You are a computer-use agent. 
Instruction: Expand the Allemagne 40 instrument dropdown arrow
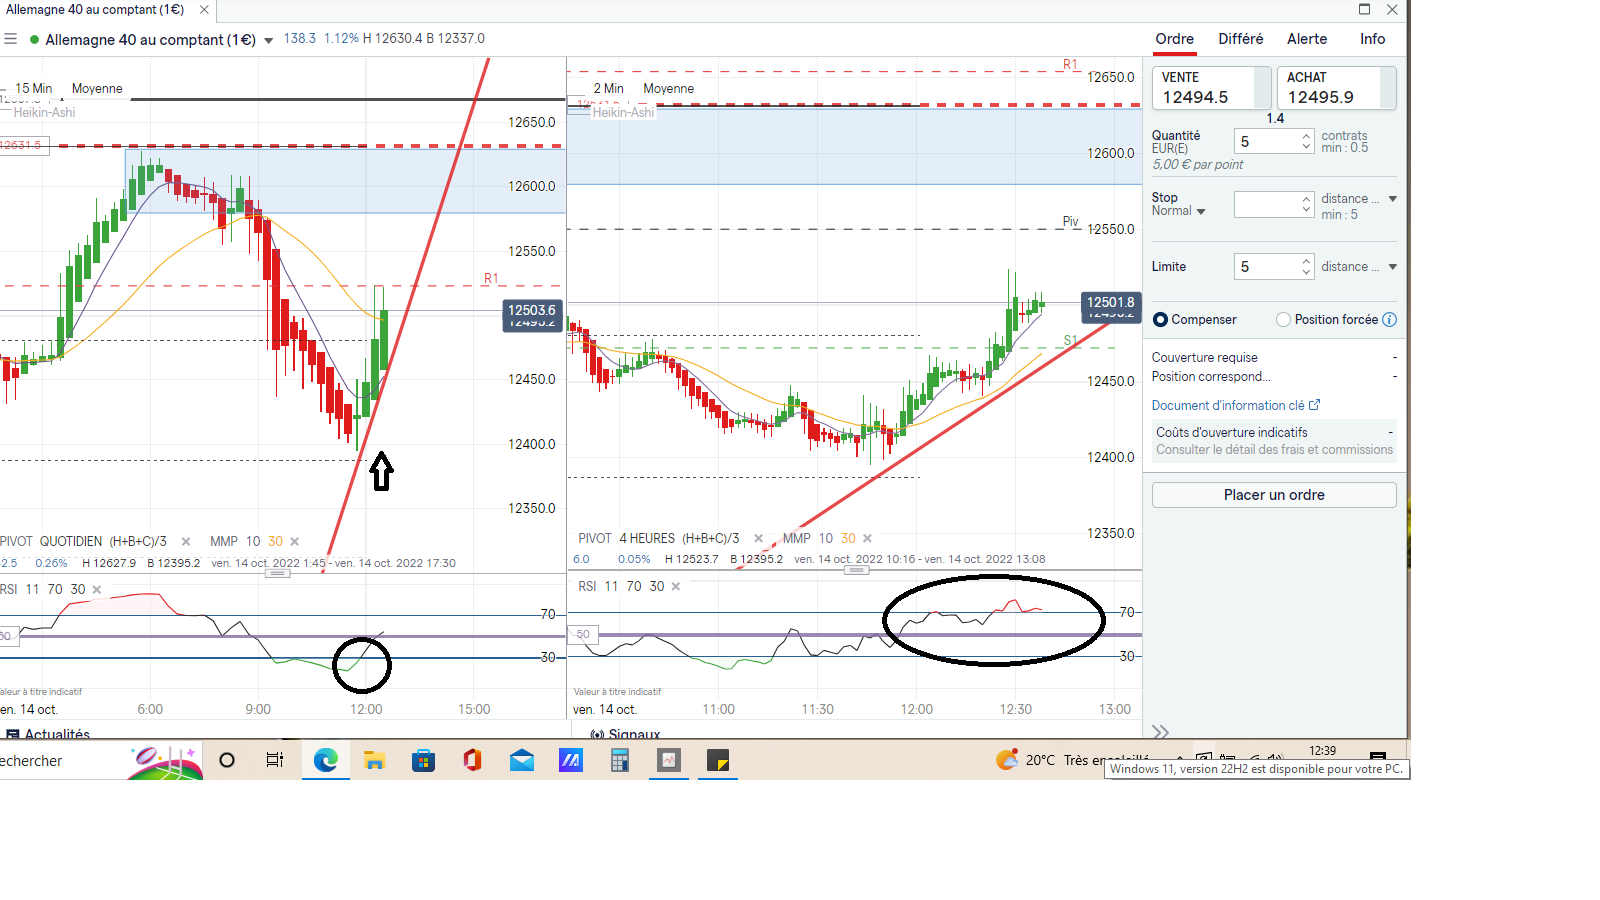click(268, 41)
